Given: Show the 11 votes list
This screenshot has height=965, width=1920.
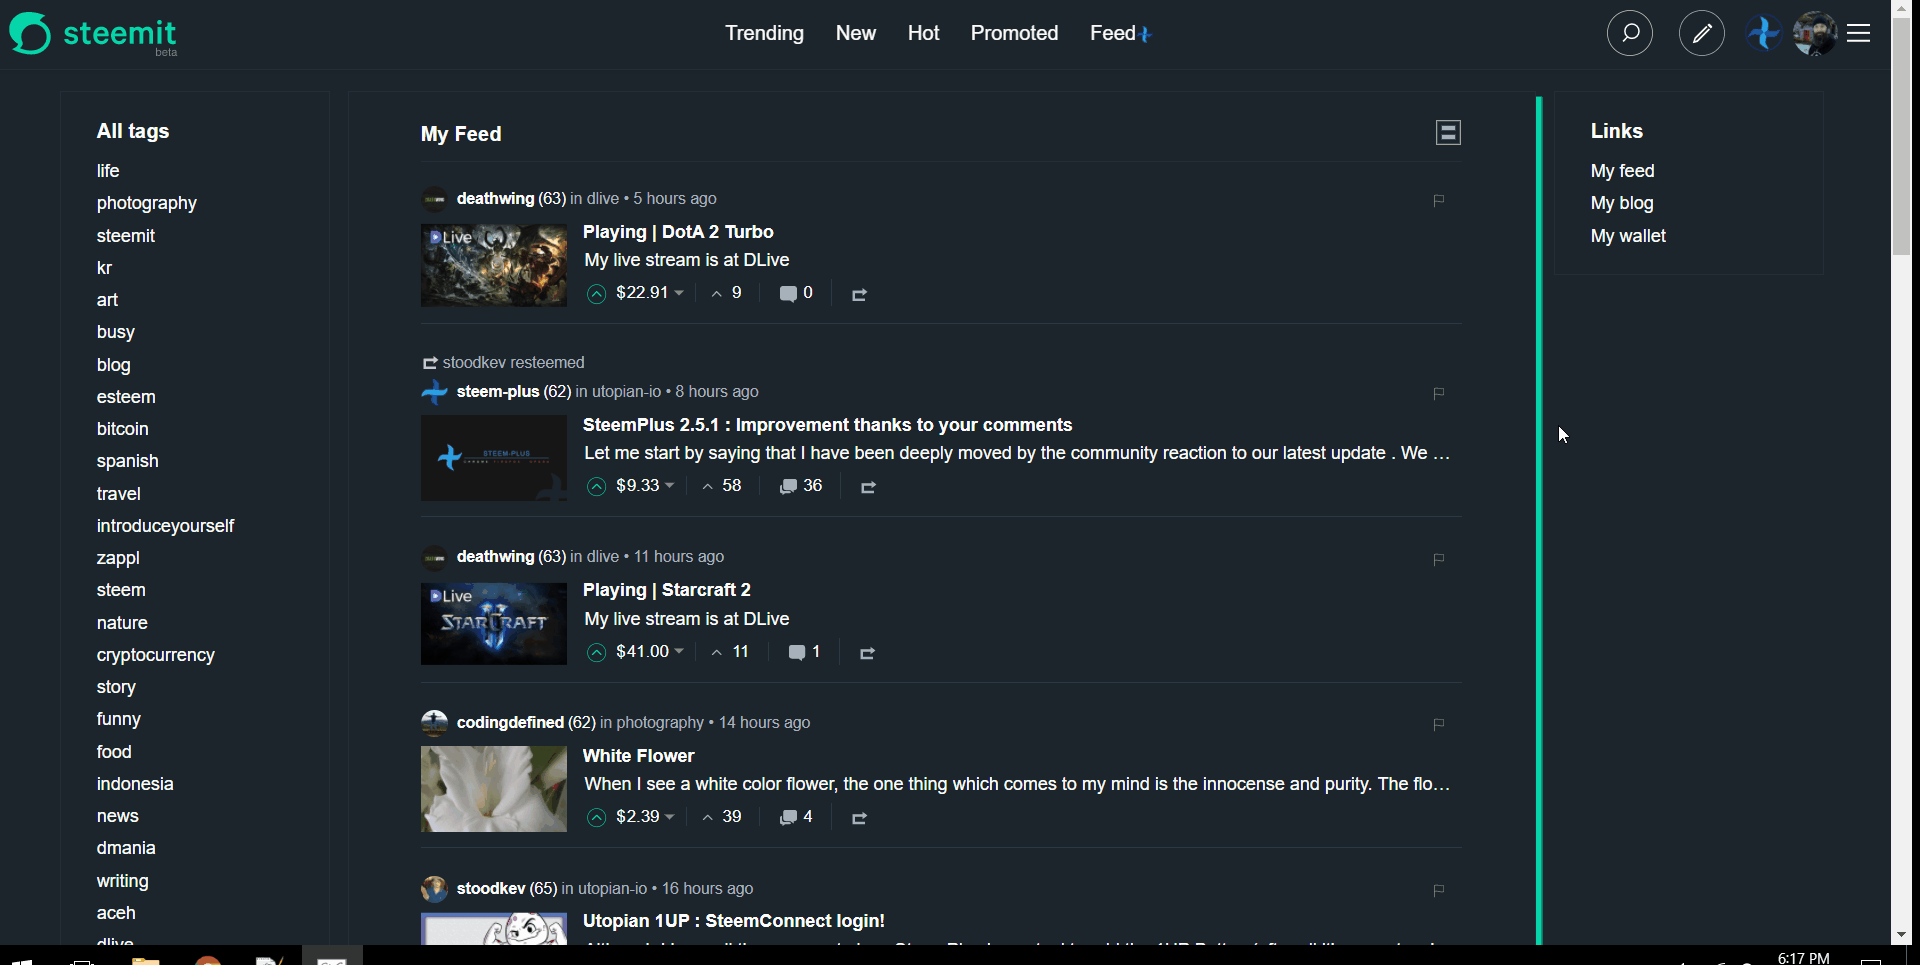Looking at the screenshot, I should pos(730,652).
